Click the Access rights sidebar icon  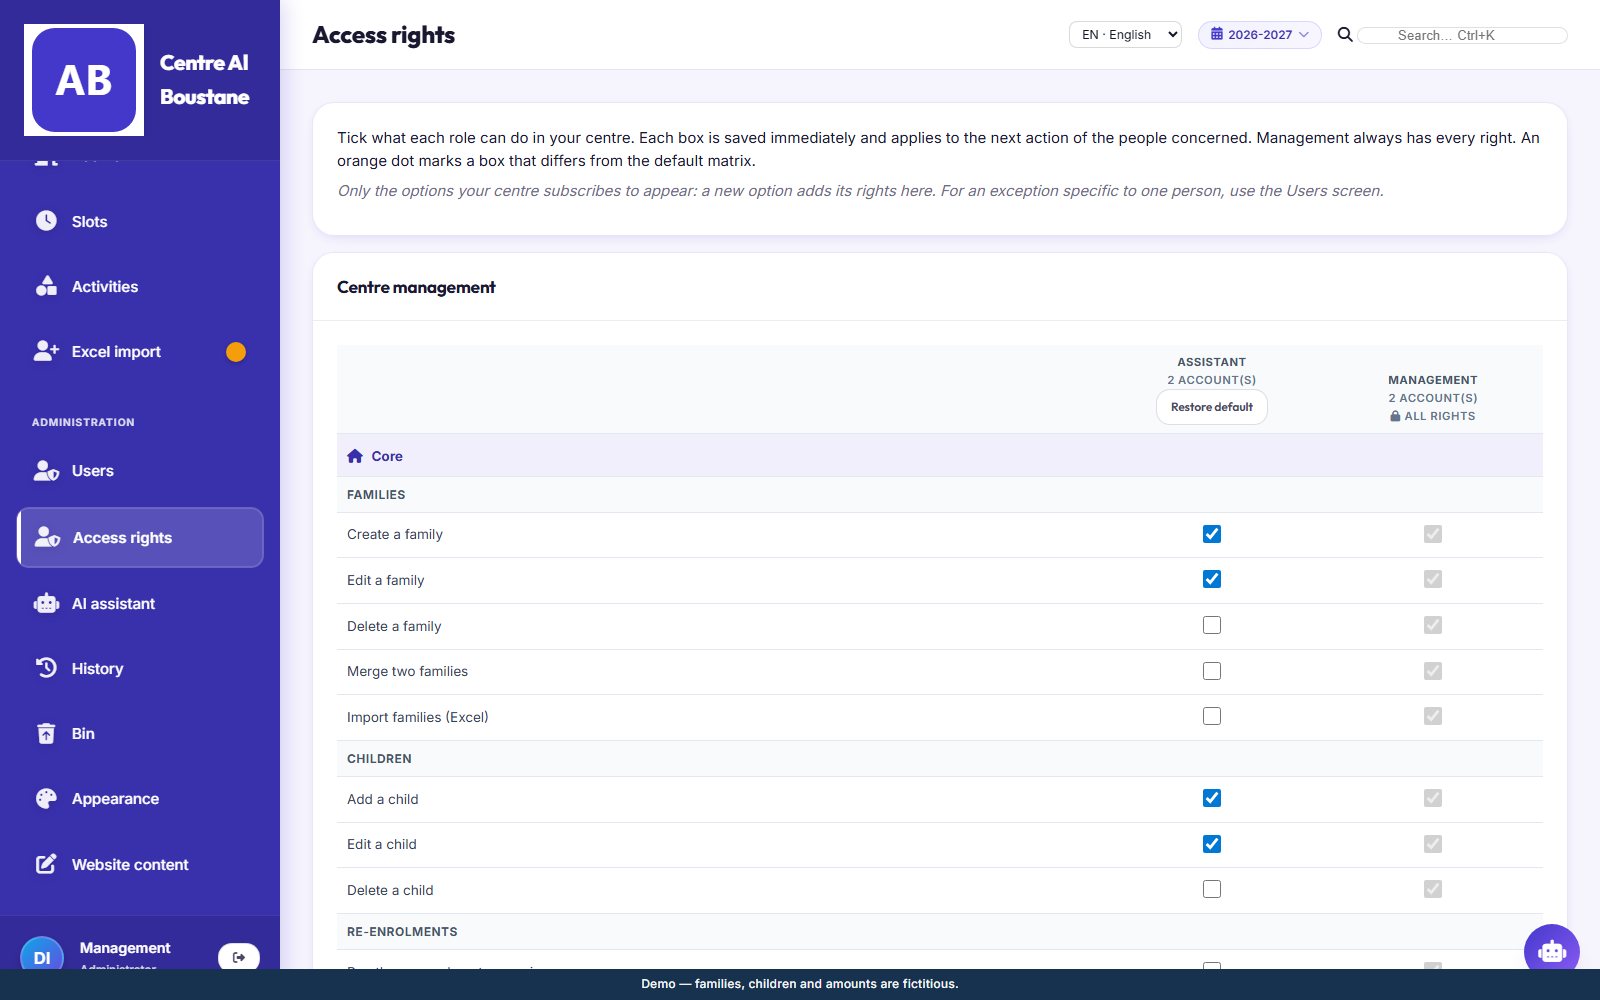[x=47, y=537]
